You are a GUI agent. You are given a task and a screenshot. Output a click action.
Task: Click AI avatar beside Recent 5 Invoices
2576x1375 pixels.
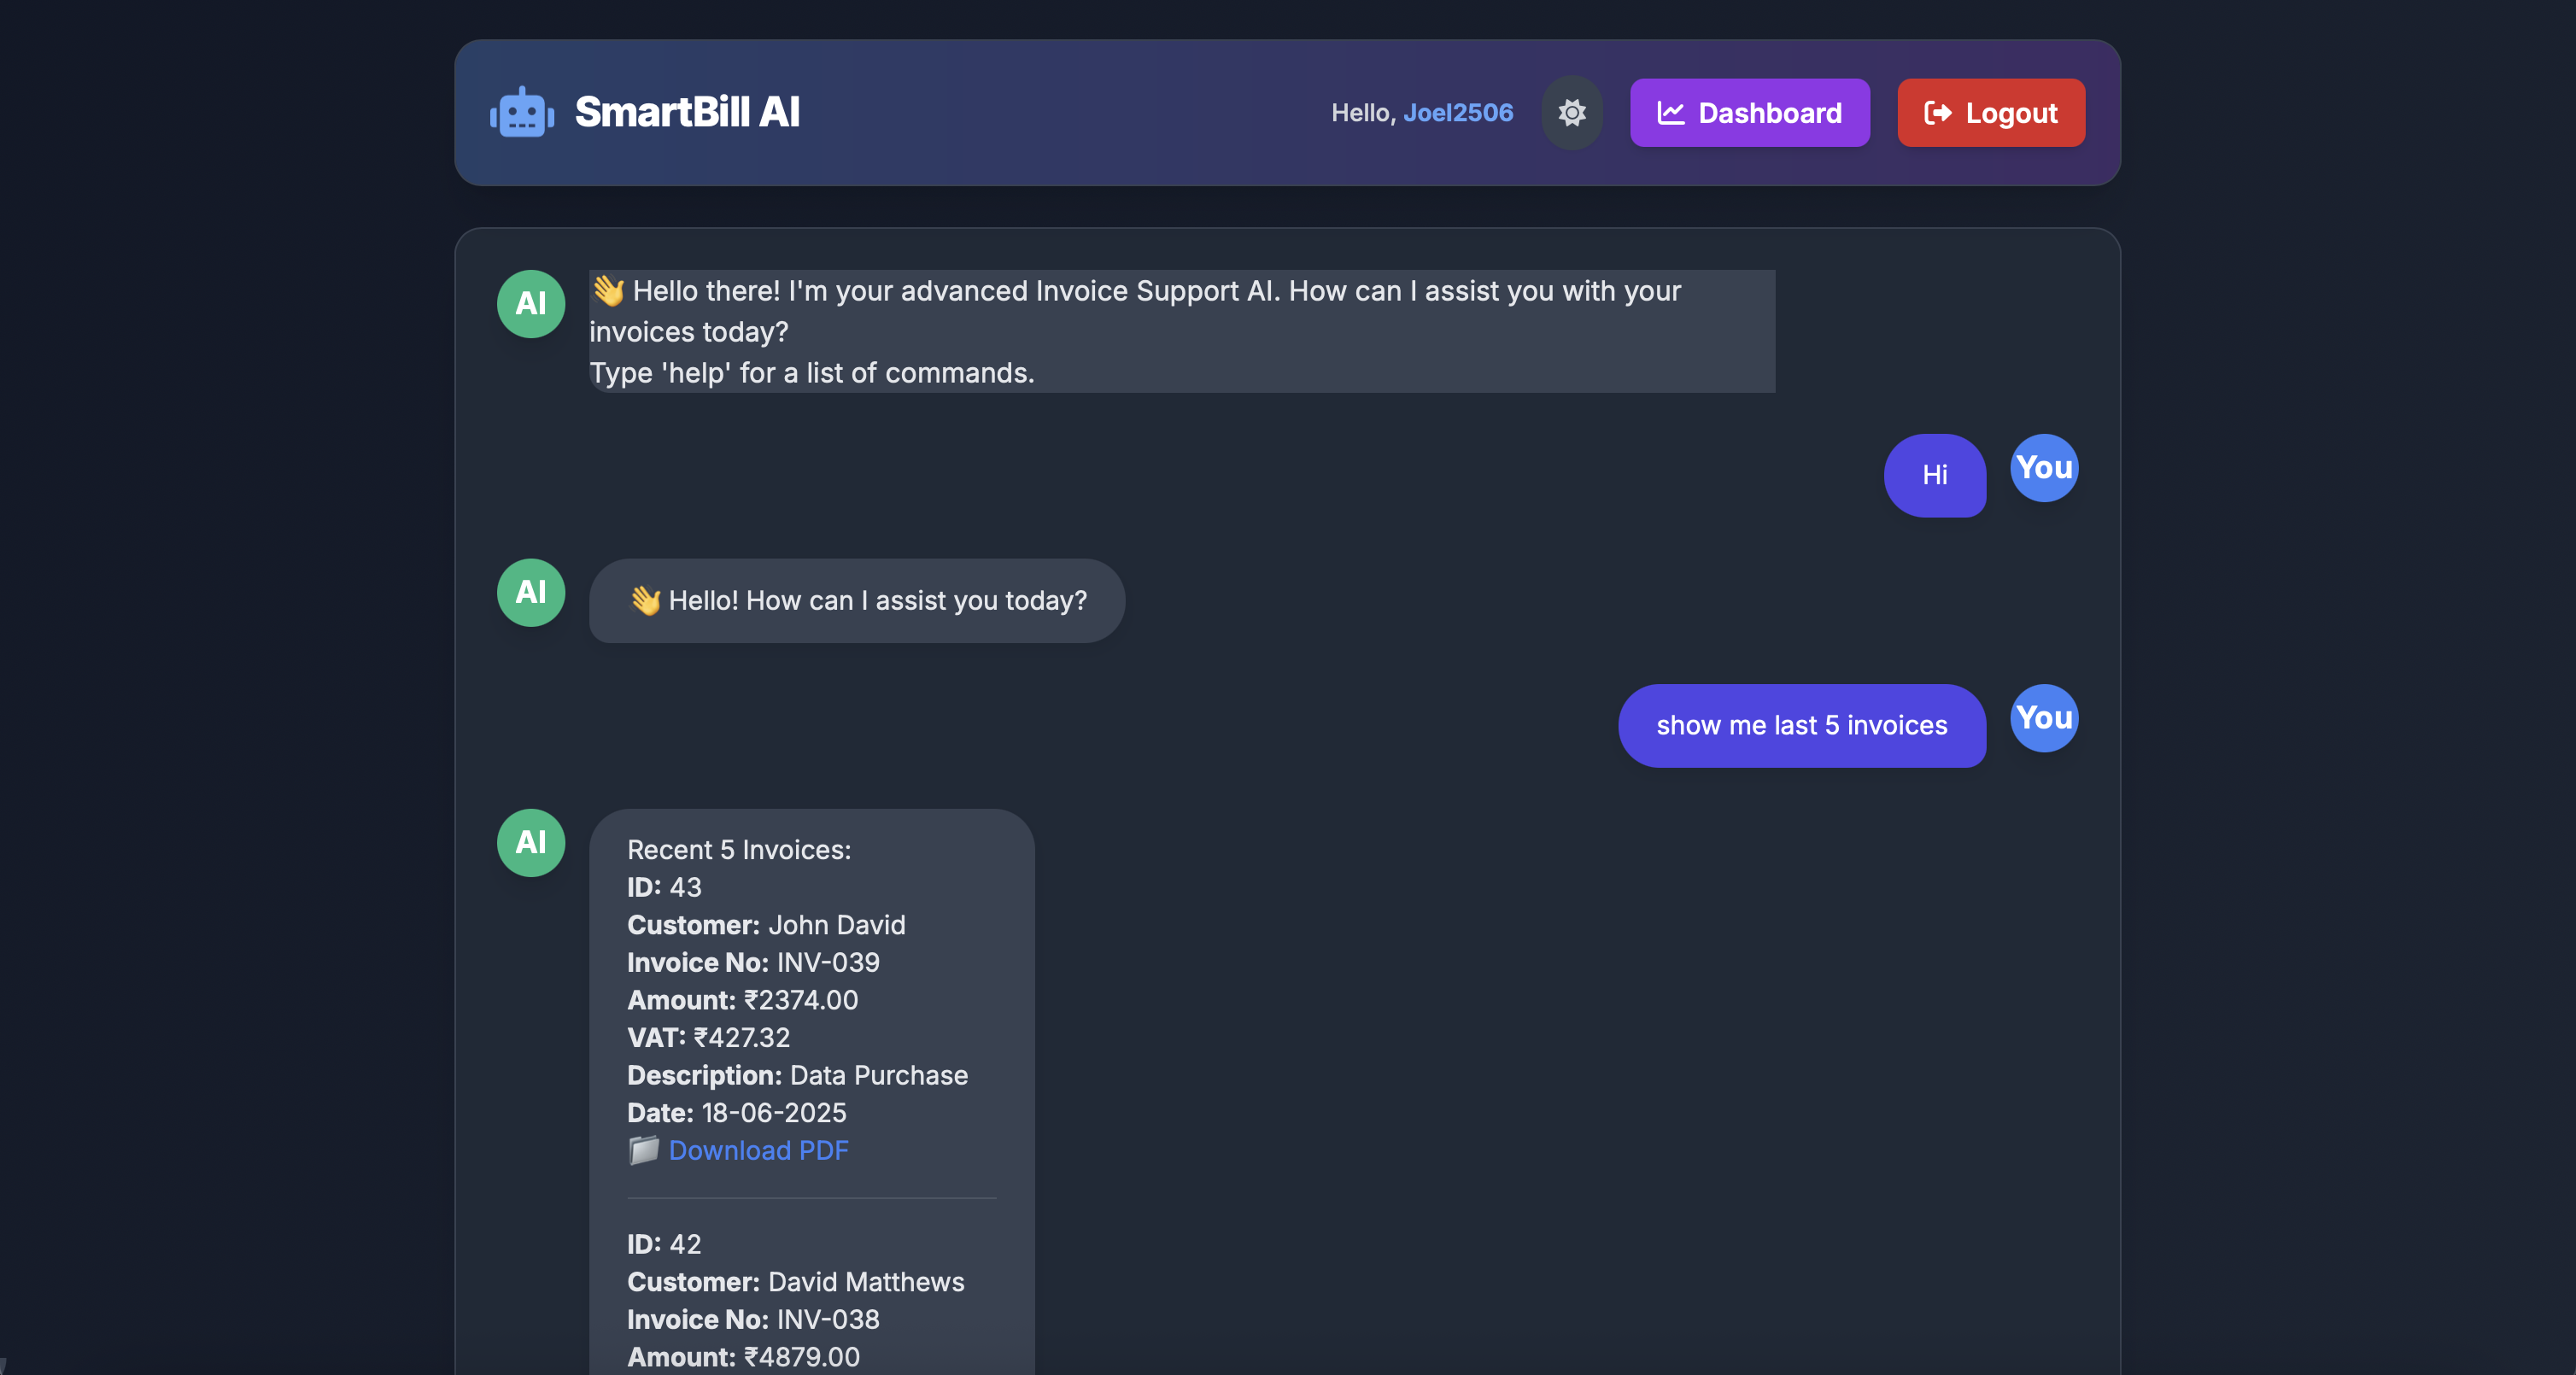530,843
